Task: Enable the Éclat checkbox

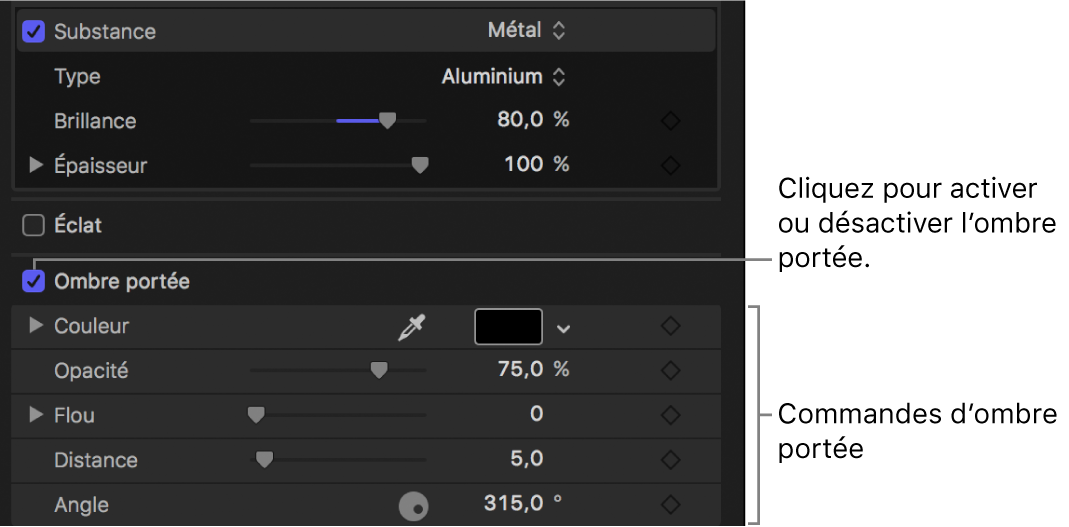Action: [x=34, y=226]
